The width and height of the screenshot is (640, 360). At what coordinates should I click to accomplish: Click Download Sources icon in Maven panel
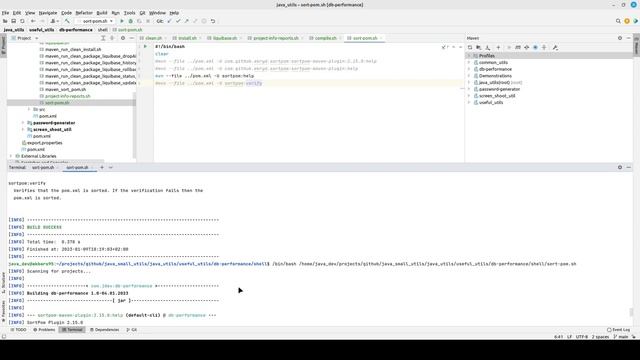[488, 48]
